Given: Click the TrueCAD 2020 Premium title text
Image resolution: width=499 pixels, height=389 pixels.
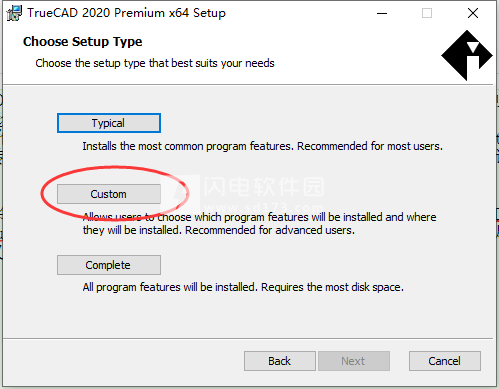Looking at the screenshot, I should click(x=126, y=13).
